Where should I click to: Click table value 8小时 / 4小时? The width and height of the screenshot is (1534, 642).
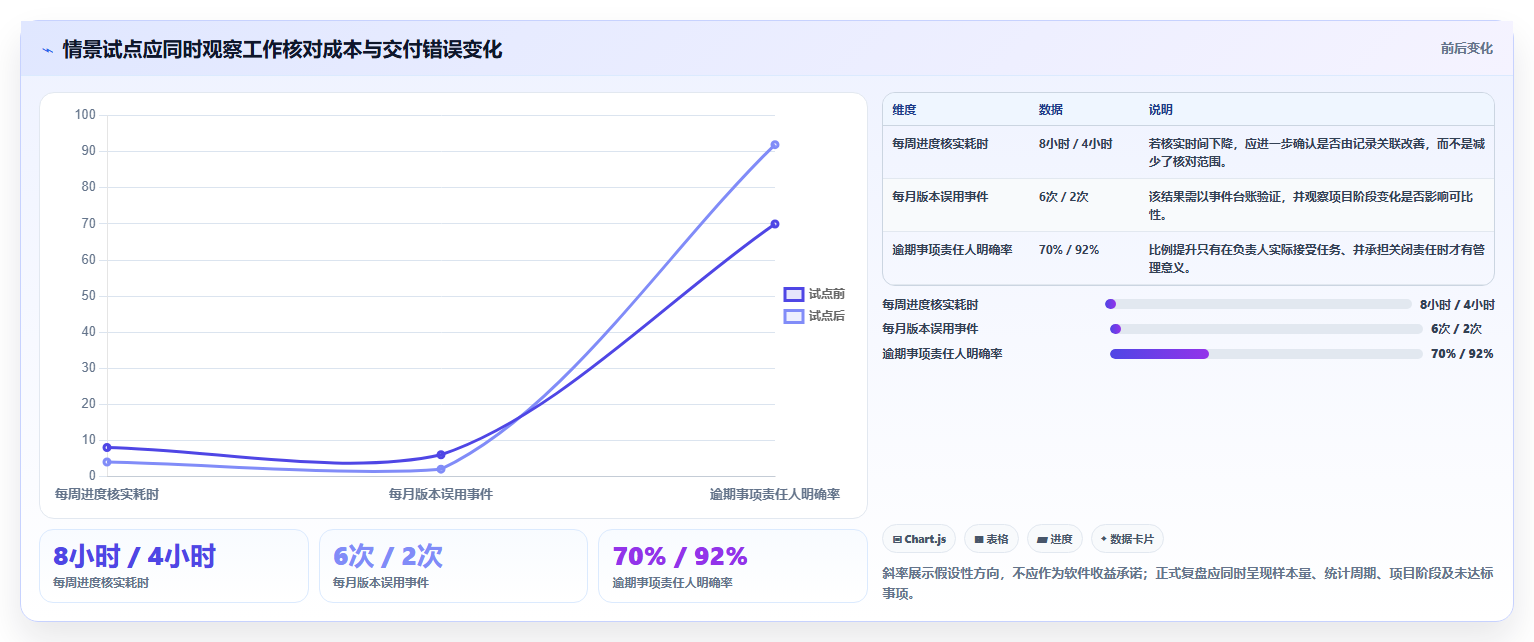click(1076, 144)
